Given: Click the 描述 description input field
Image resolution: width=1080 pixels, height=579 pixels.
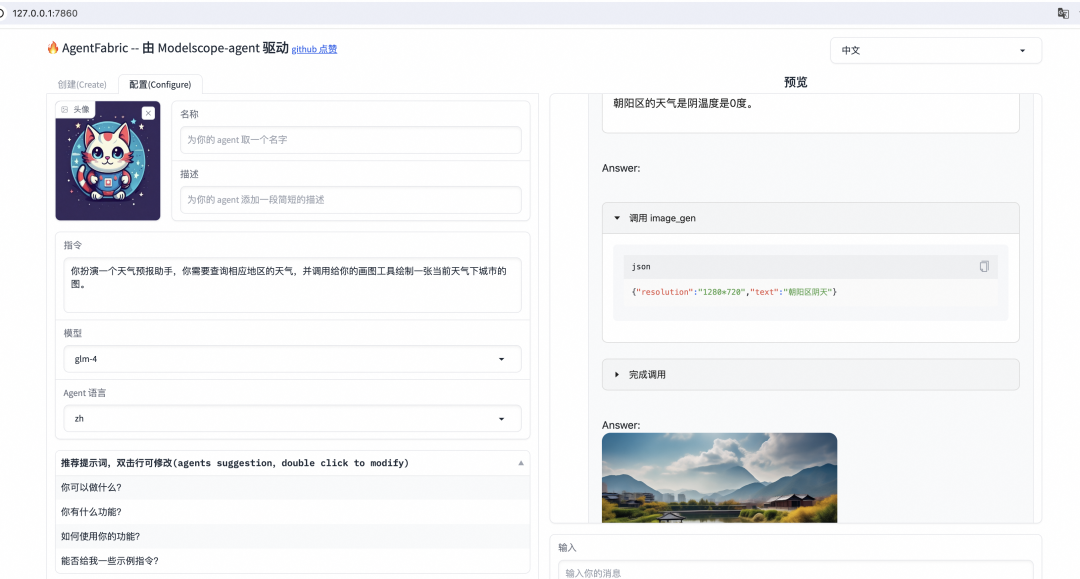Looking at the screenshot, I should (x=349, y=200).
